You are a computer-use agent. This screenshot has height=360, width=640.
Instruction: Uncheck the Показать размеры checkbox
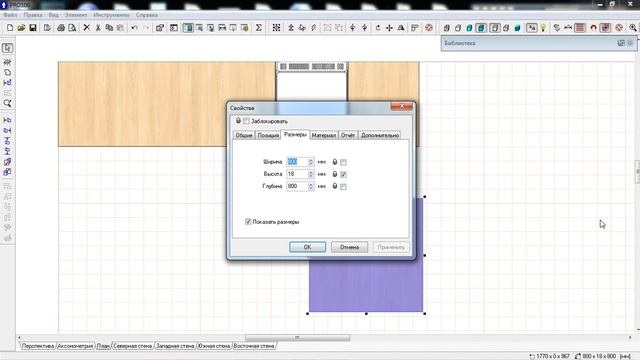[x=248, y=222]
